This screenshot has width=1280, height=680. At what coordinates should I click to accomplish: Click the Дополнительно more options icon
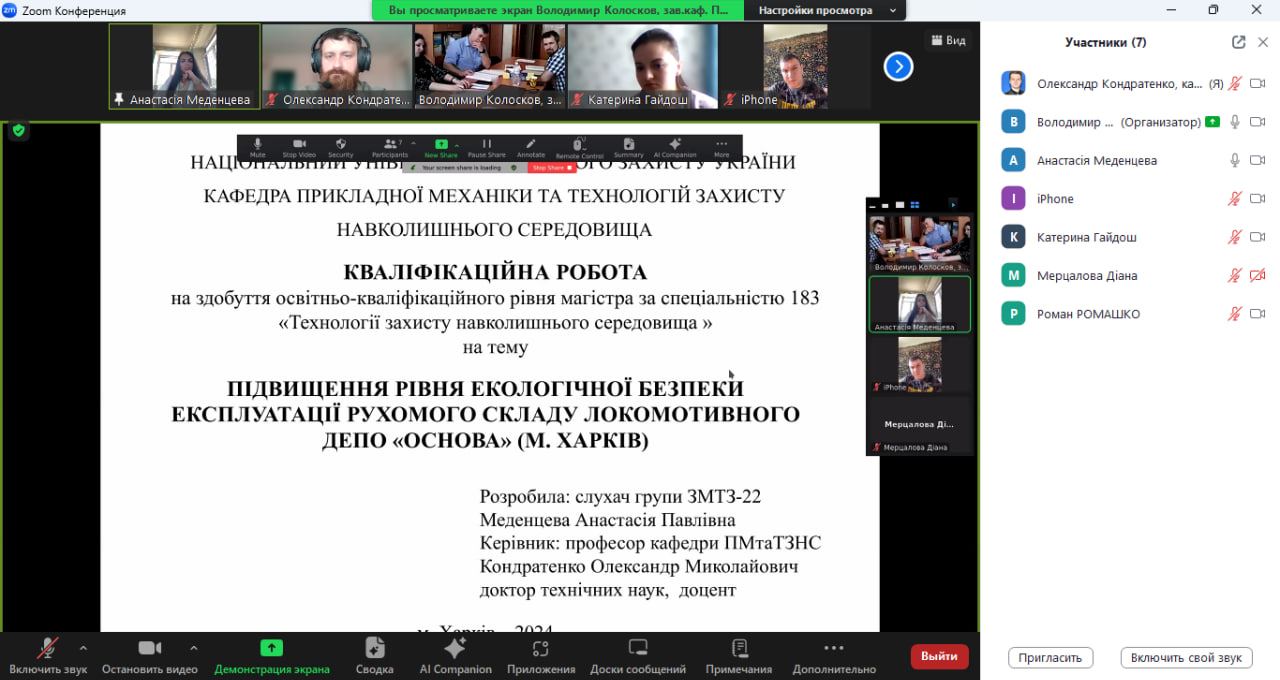834,648
